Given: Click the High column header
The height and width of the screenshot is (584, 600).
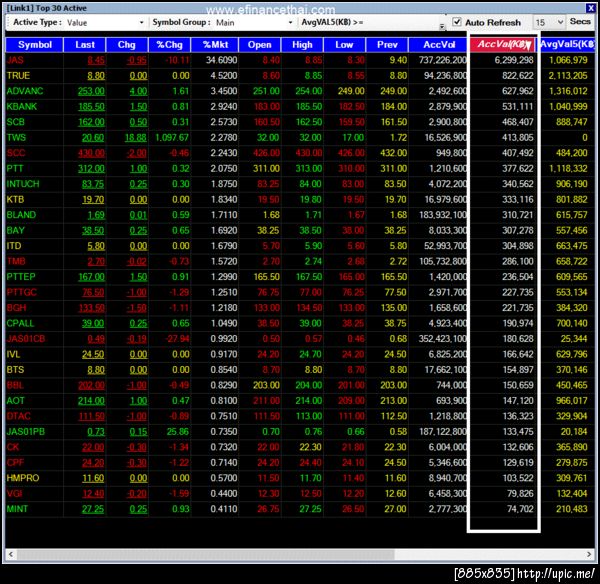Looking at the screenshot, I should [x=302, y=45].
